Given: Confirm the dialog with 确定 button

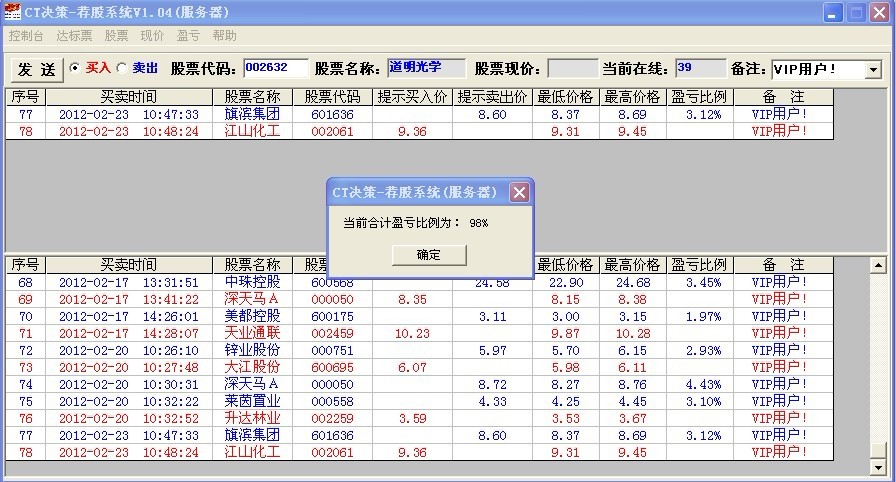Looking at the screenshot, I should (x=429, y=255).
